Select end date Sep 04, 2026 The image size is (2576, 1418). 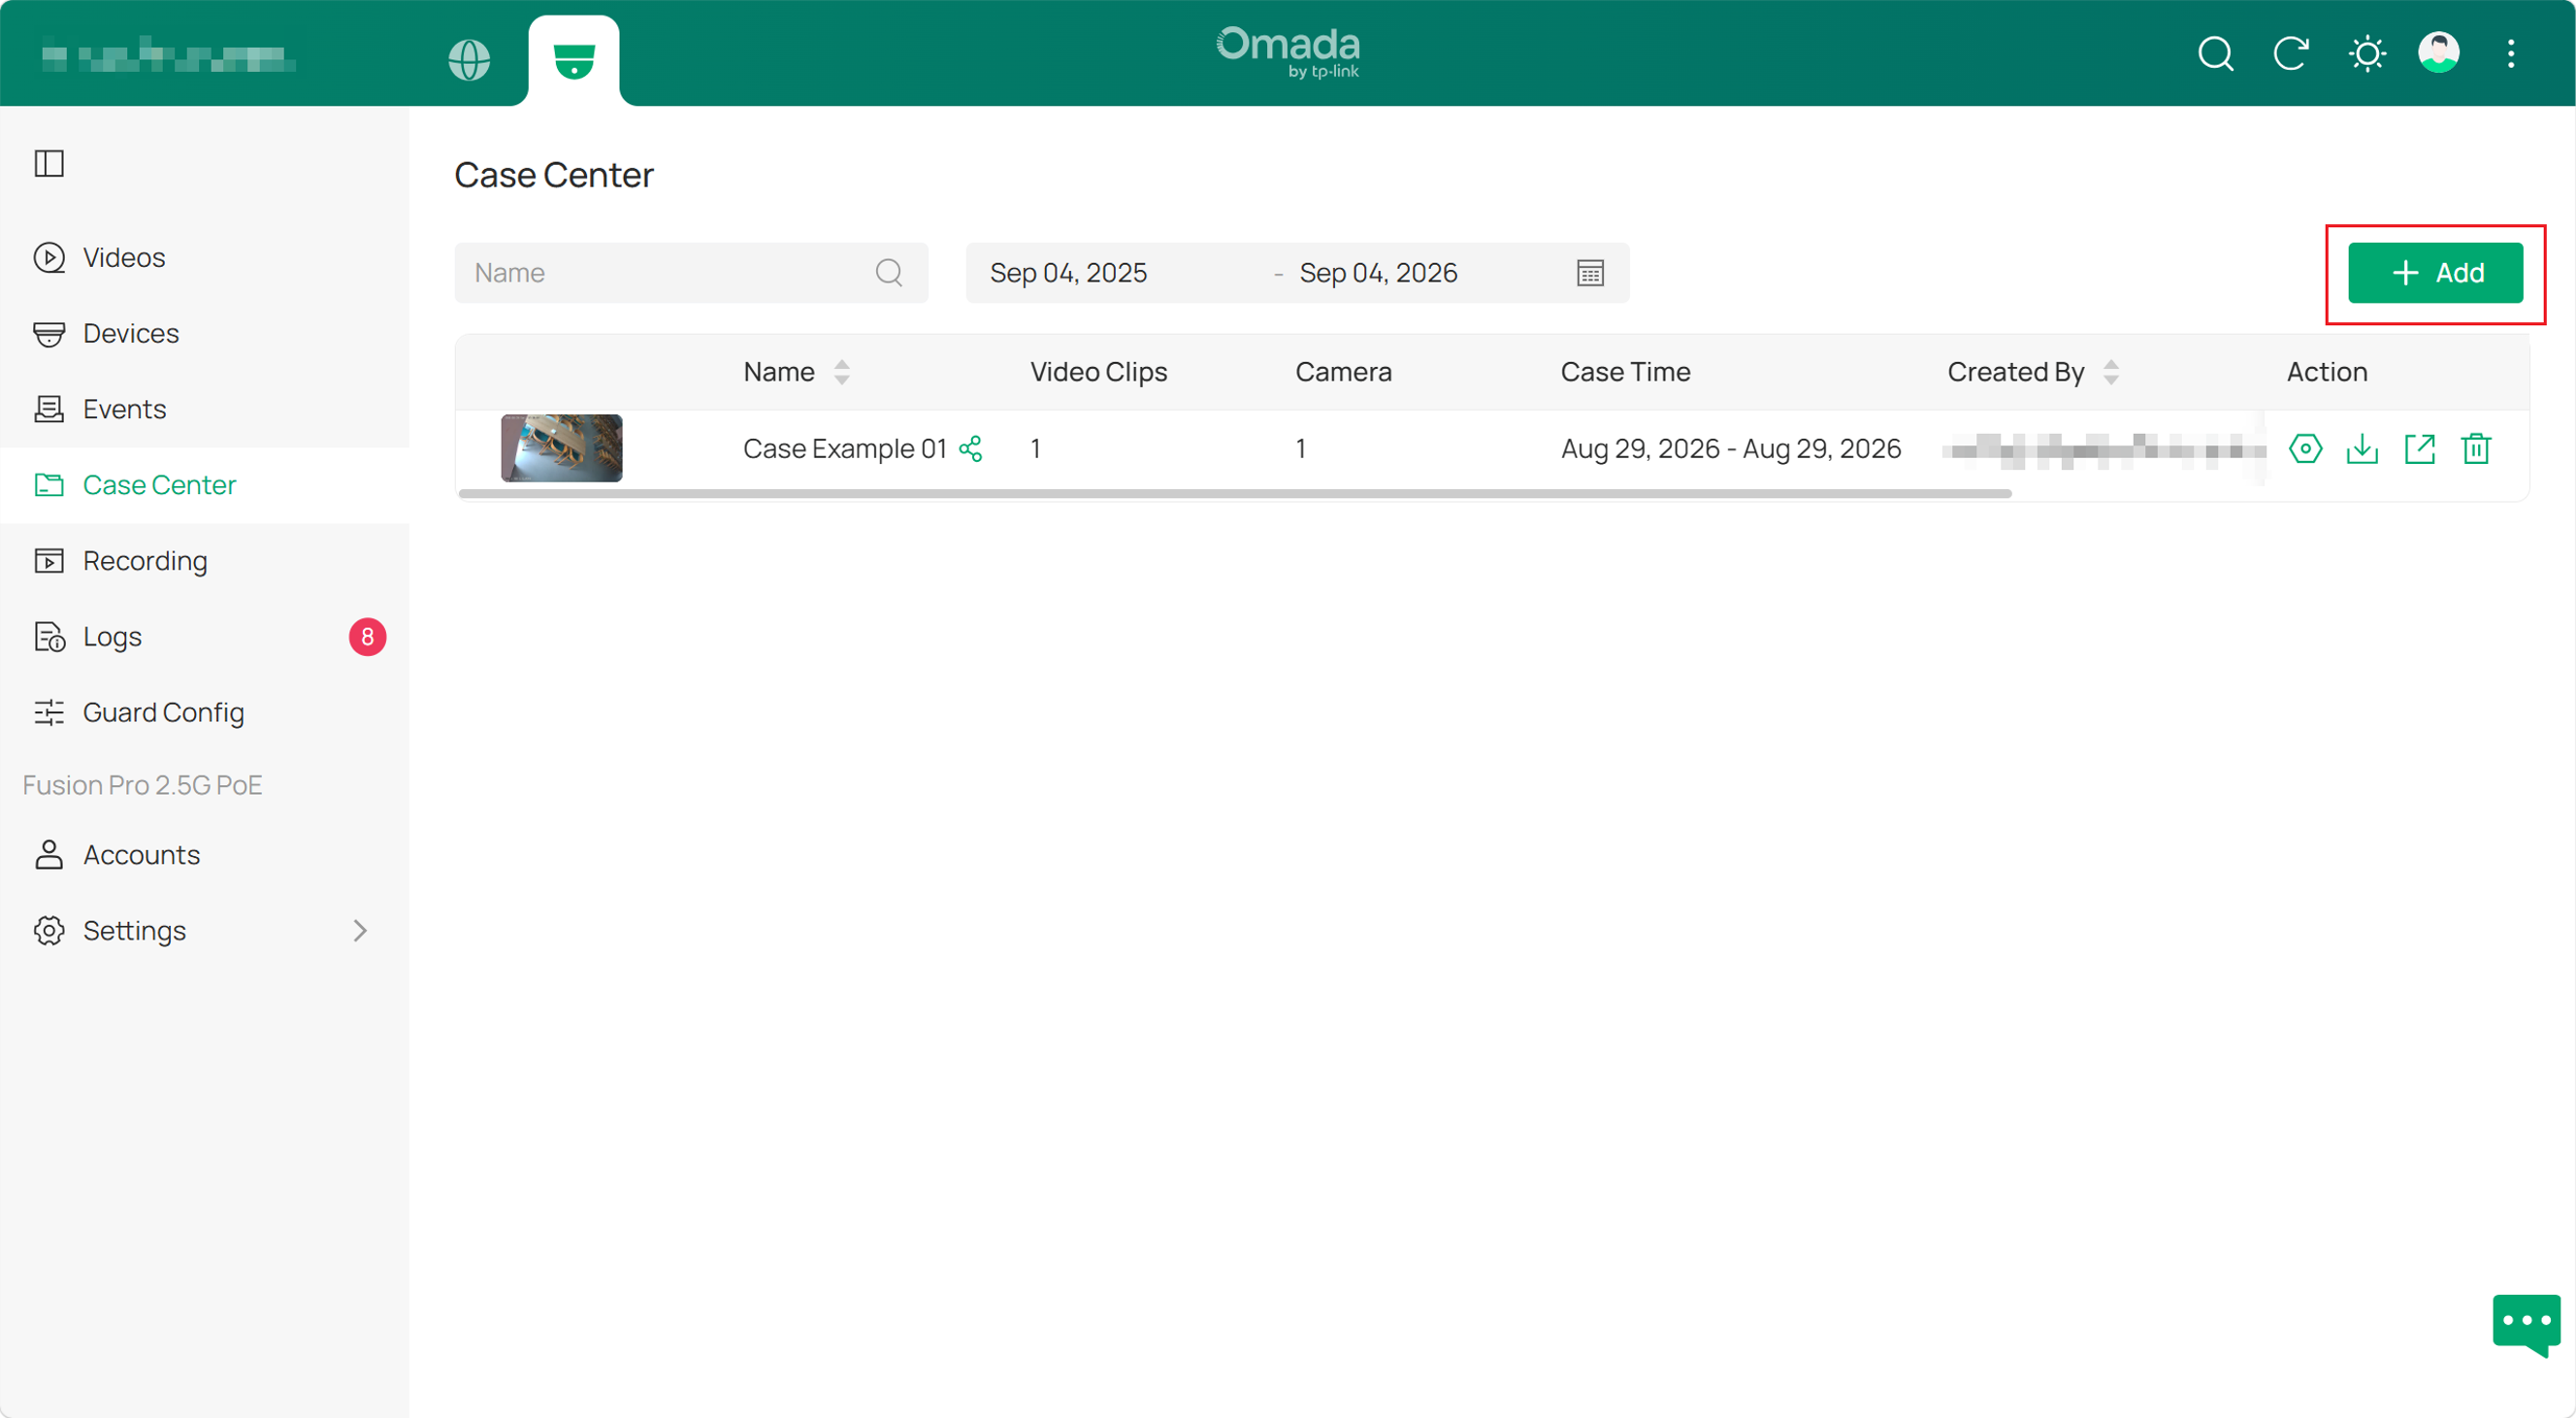(x=1378, y=273)
